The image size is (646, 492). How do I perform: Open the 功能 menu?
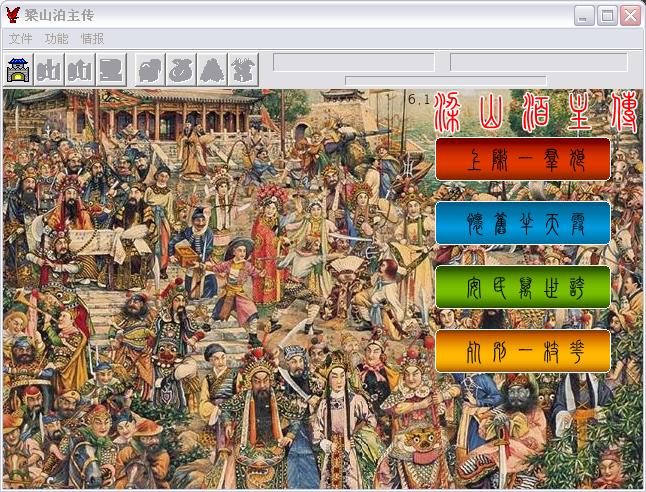[56, 39]
